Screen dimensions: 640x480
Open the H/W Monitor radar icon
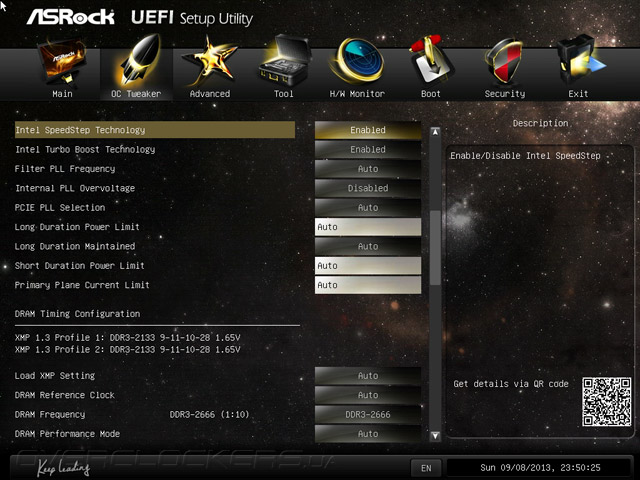coord(357,60)
